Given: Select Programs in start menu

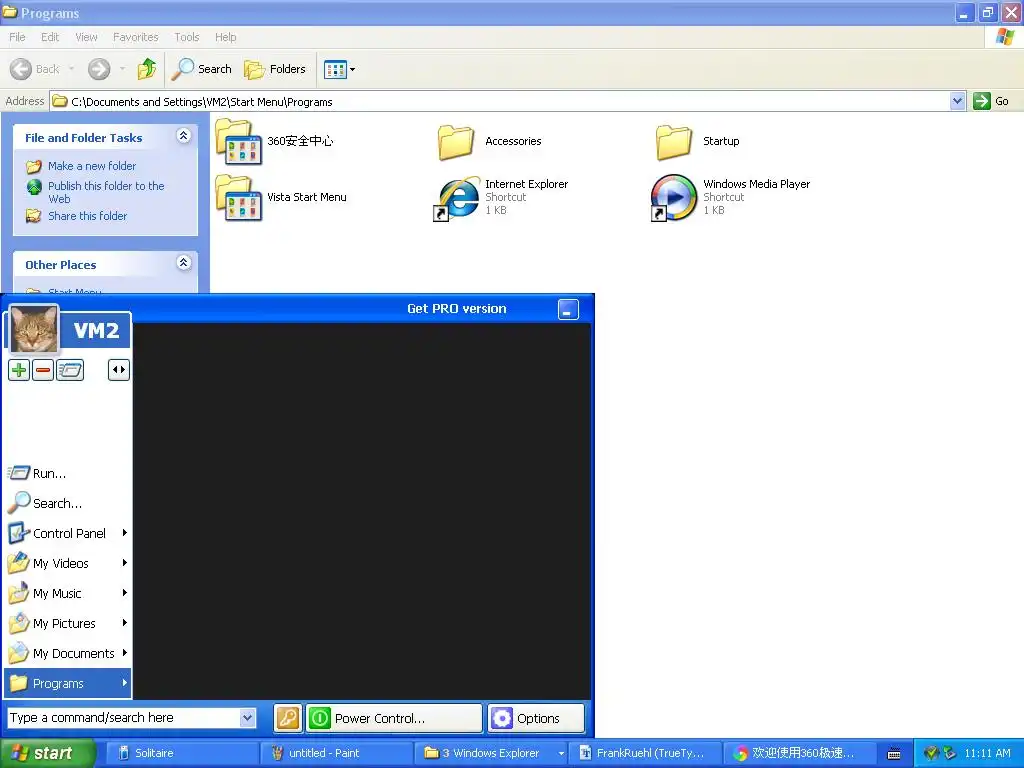Looking at the screenshot, I should click(x=68, y=684).
